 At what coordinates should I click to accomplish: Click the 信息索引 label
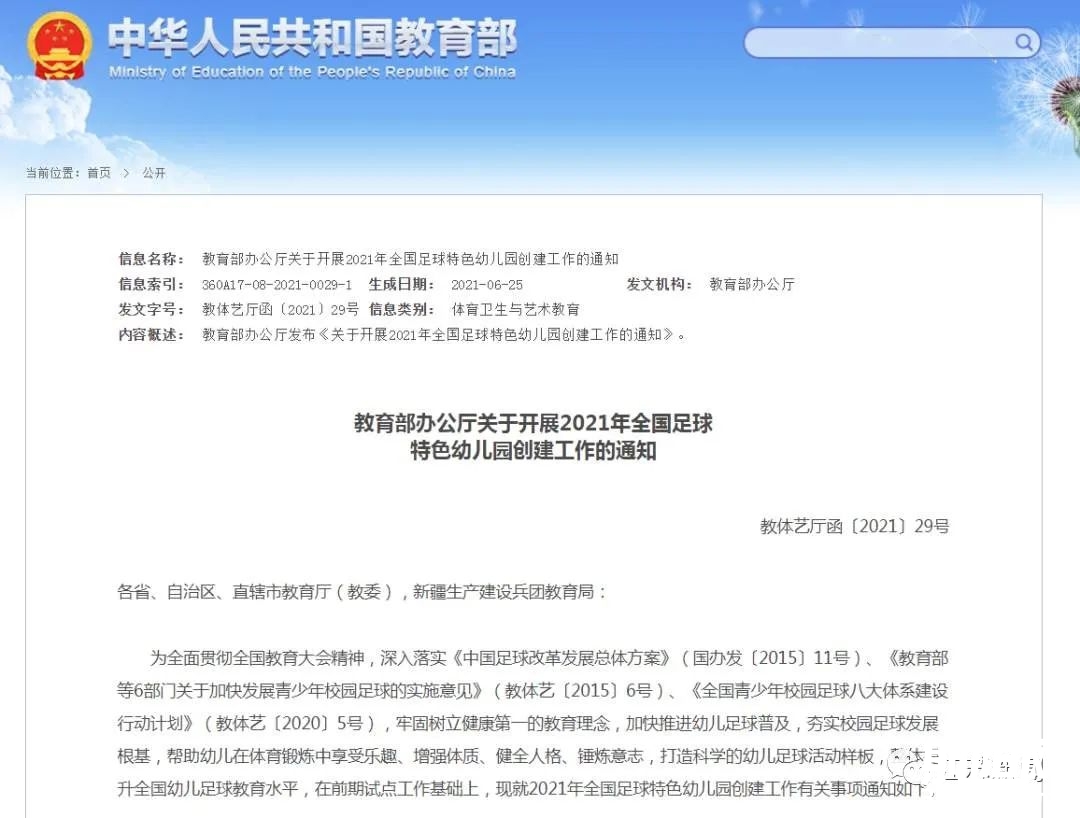coord(152,284)
